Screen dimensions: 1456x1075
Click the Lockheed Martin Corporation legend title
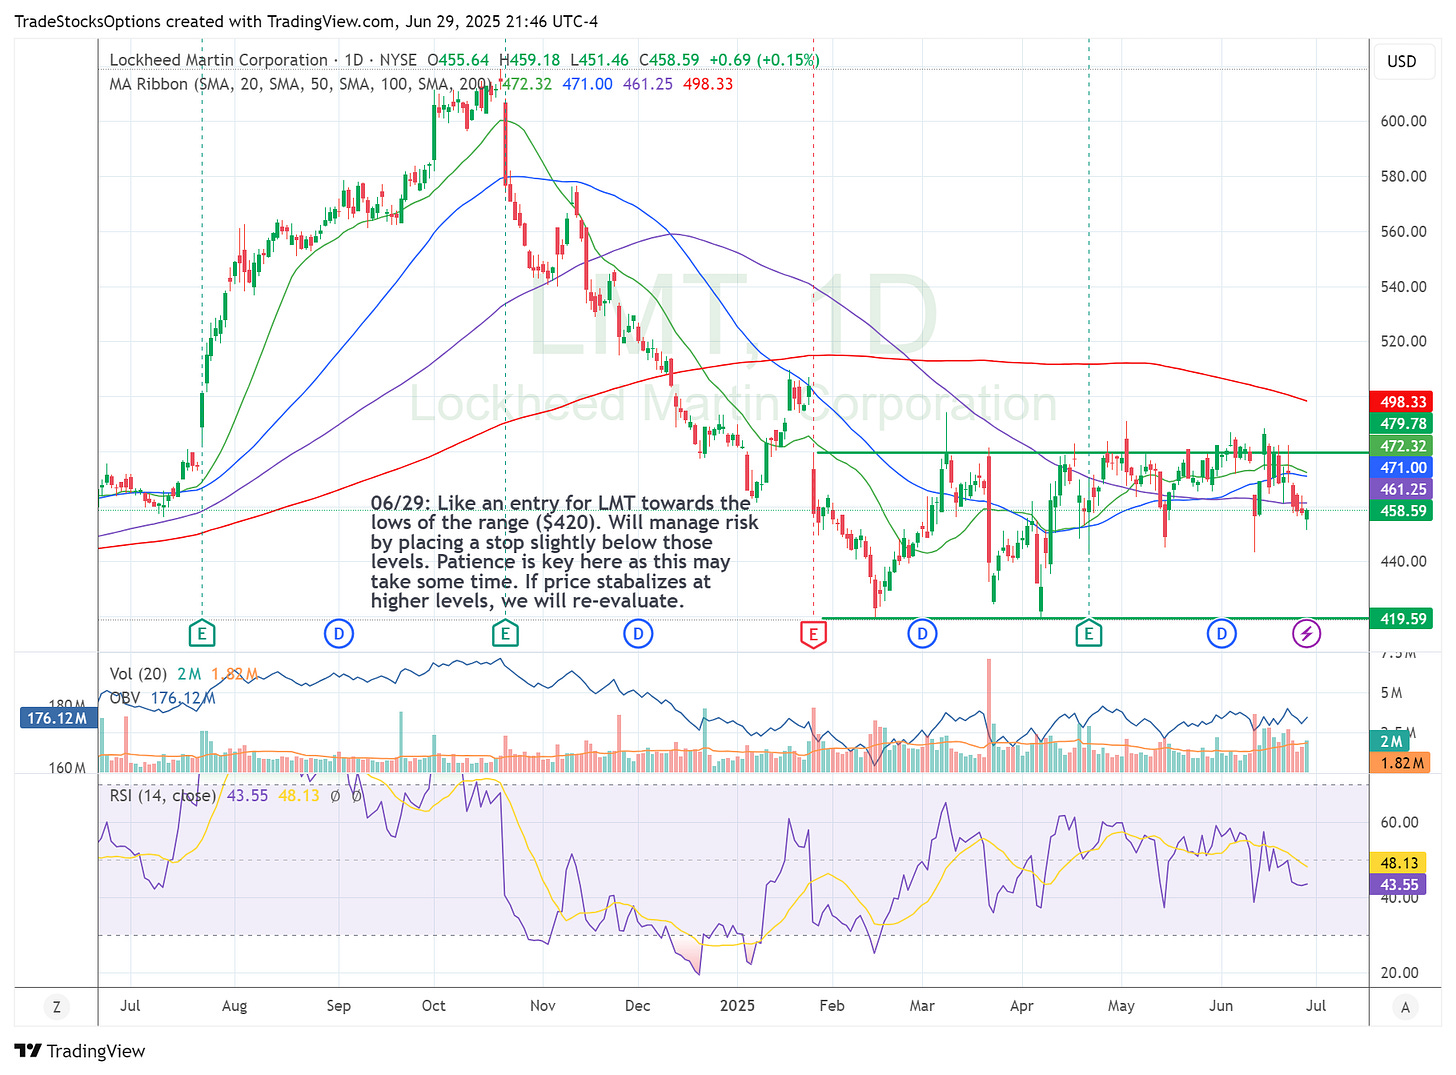tap(218, 60)
